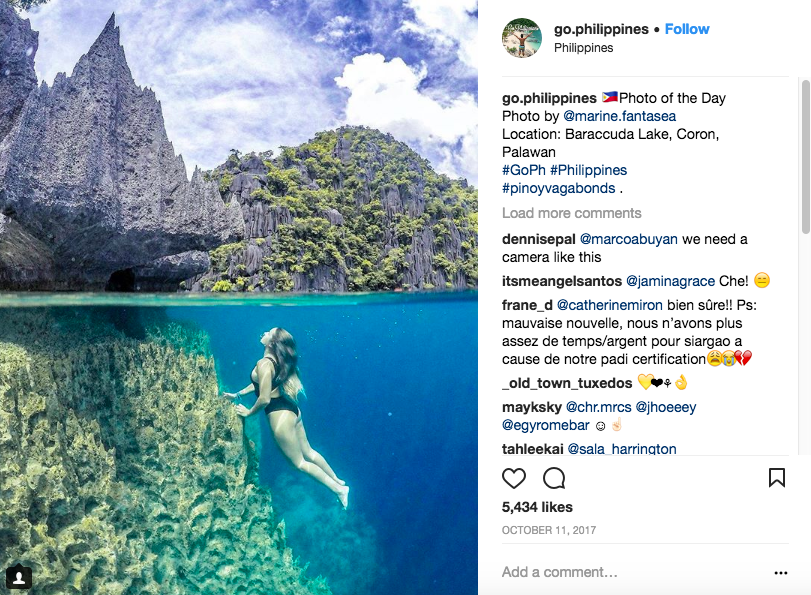View the 5,434 likes list
Screen dimensions: 811x595
(x=535, y=508)
